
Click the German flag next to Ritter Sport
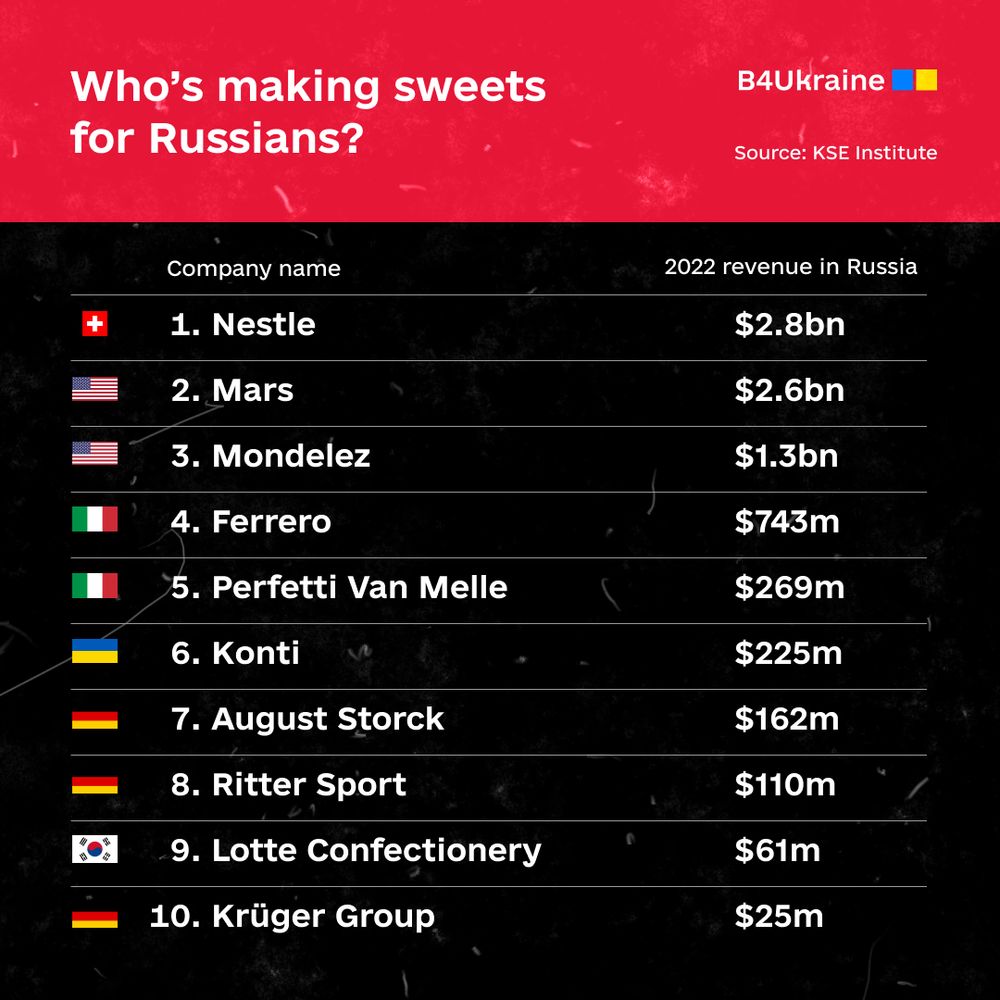tap(95, 785)
